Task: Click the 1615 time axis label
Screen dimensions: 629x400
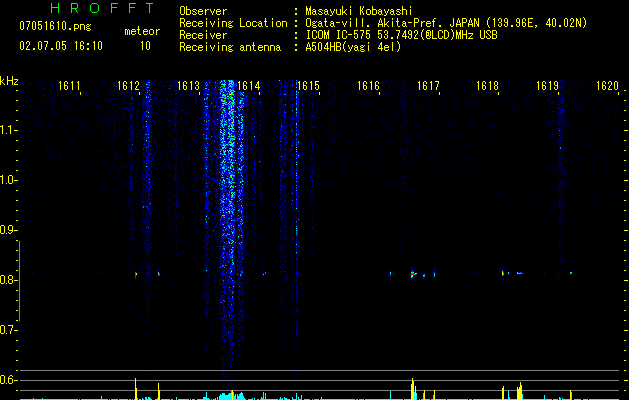Action: [308, 86]
